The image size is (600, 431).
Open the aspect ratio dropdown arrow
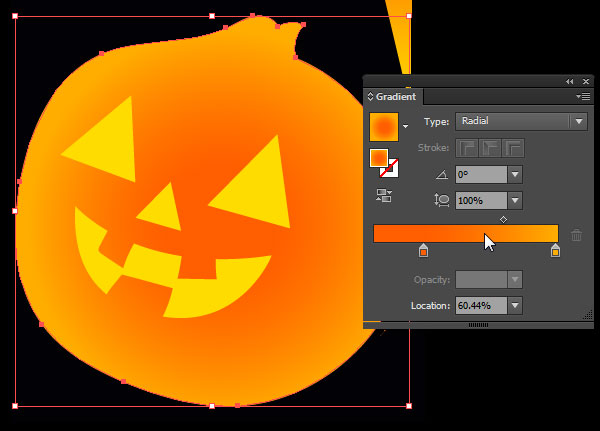coord(515,201)
